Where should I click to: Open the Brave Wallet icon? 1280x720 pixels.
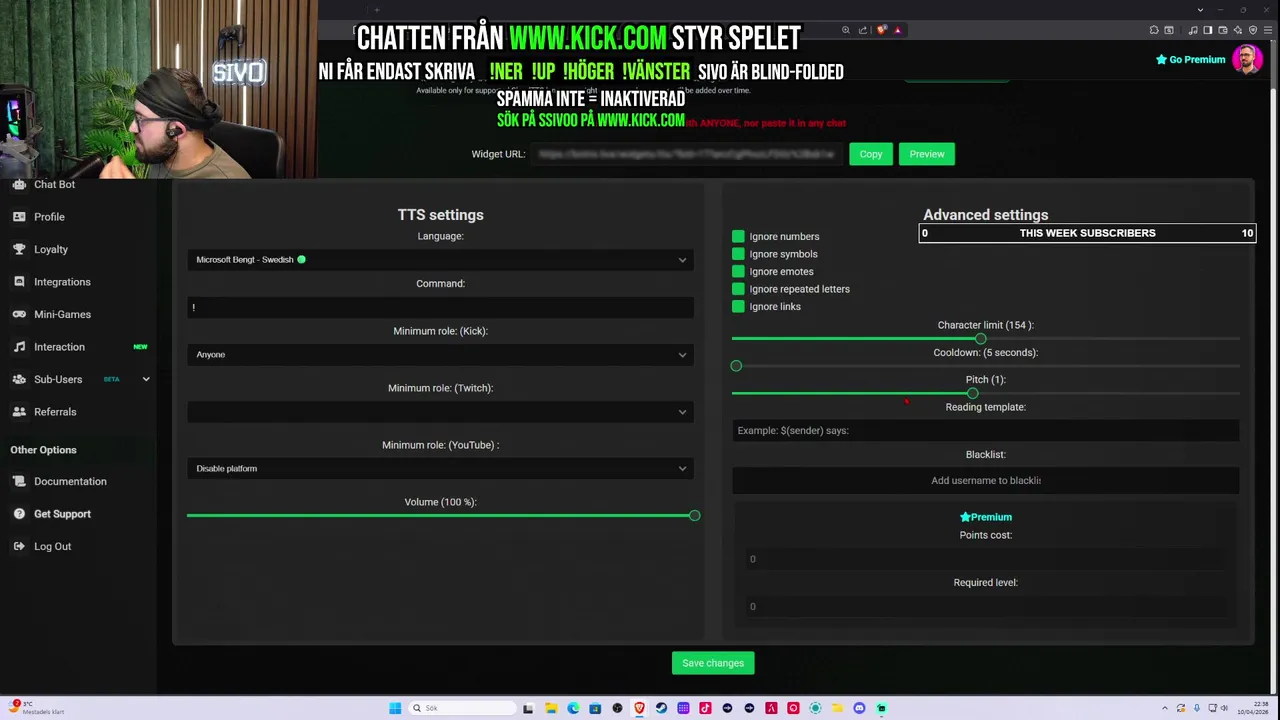click(x=1223, y=30)
